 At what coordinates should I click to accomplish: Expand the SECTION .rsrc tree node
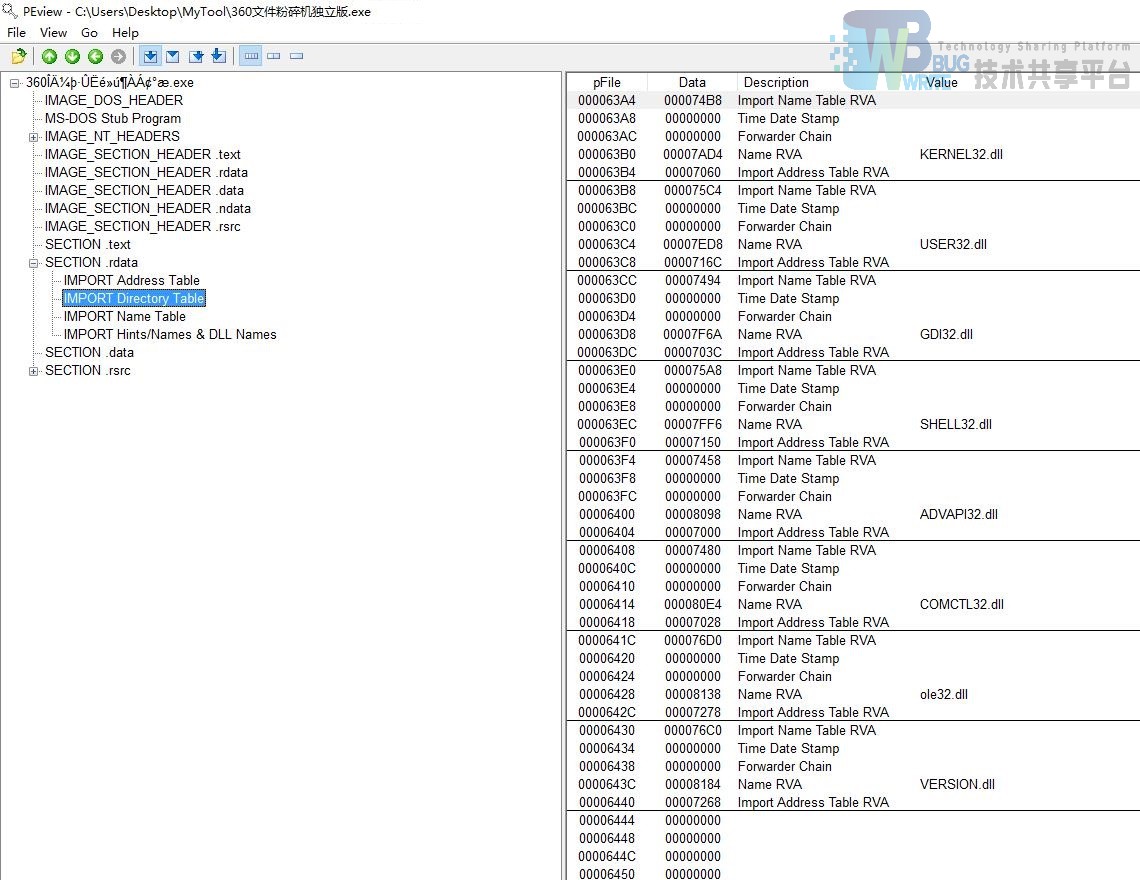tap(34, 371)
